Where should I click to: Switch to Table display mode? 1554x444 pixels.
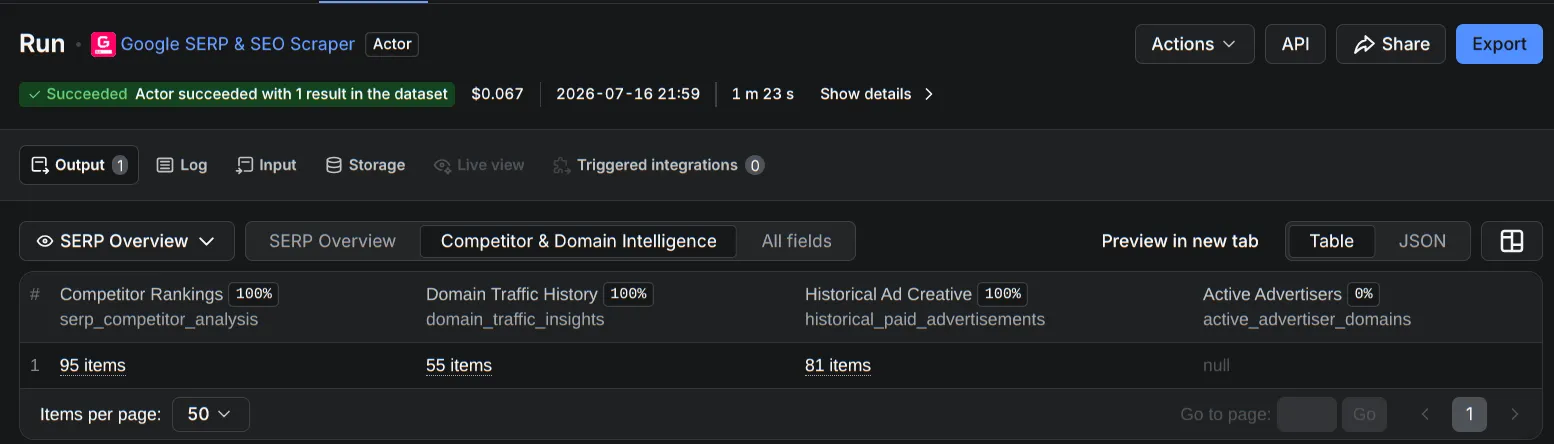[x=1331, y=241]
